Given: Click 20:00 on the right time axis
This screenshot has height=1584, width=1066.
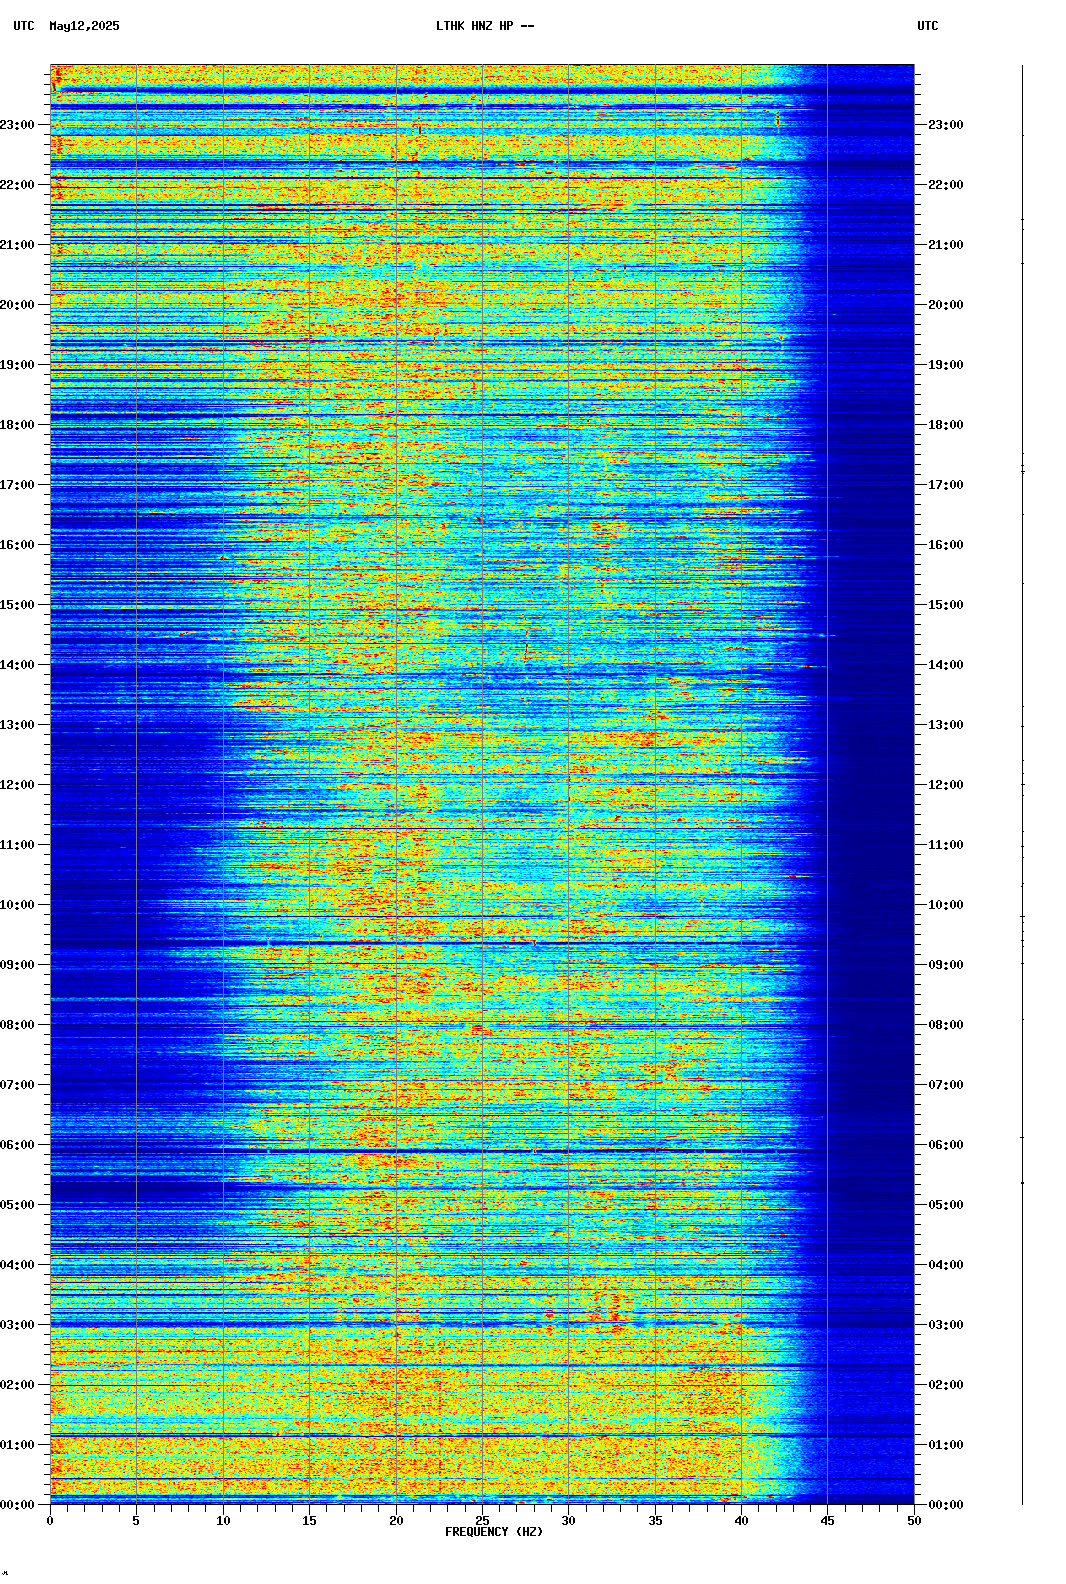Looking at the screenshot, I should 946,305.
